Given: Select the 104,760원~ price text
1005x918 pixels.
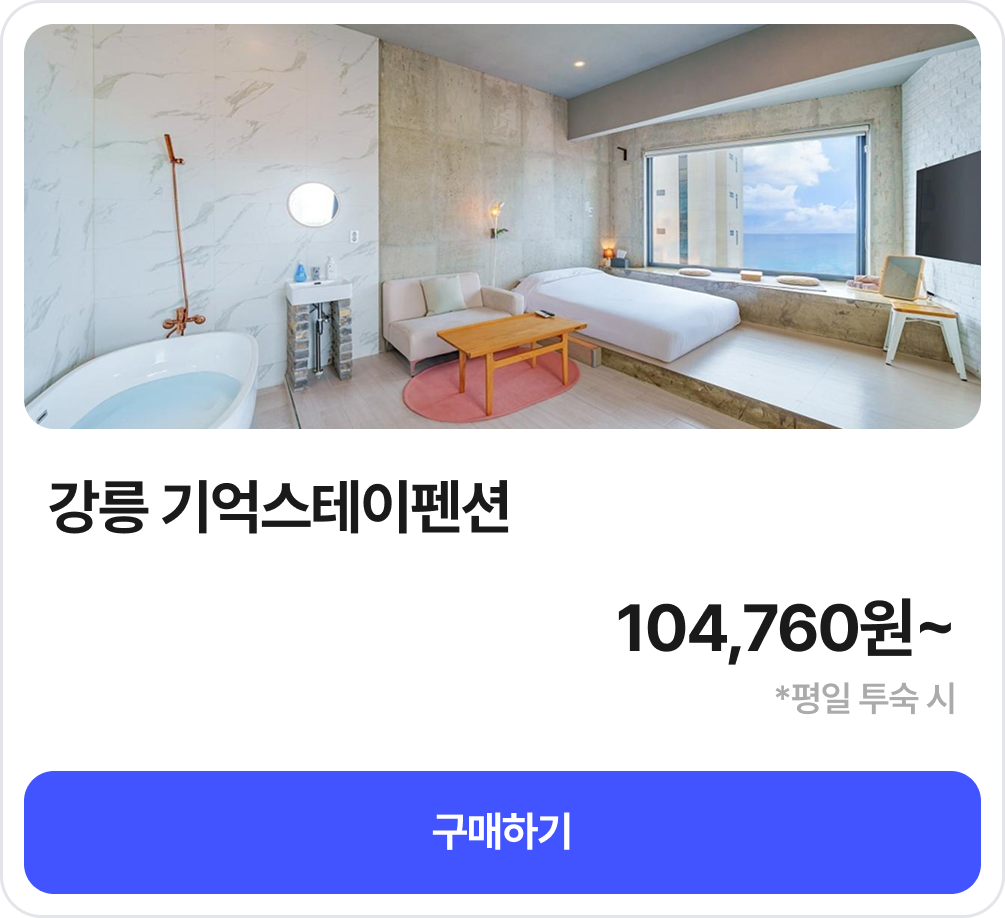Looking at the screenshot, I should coord(784,628).
